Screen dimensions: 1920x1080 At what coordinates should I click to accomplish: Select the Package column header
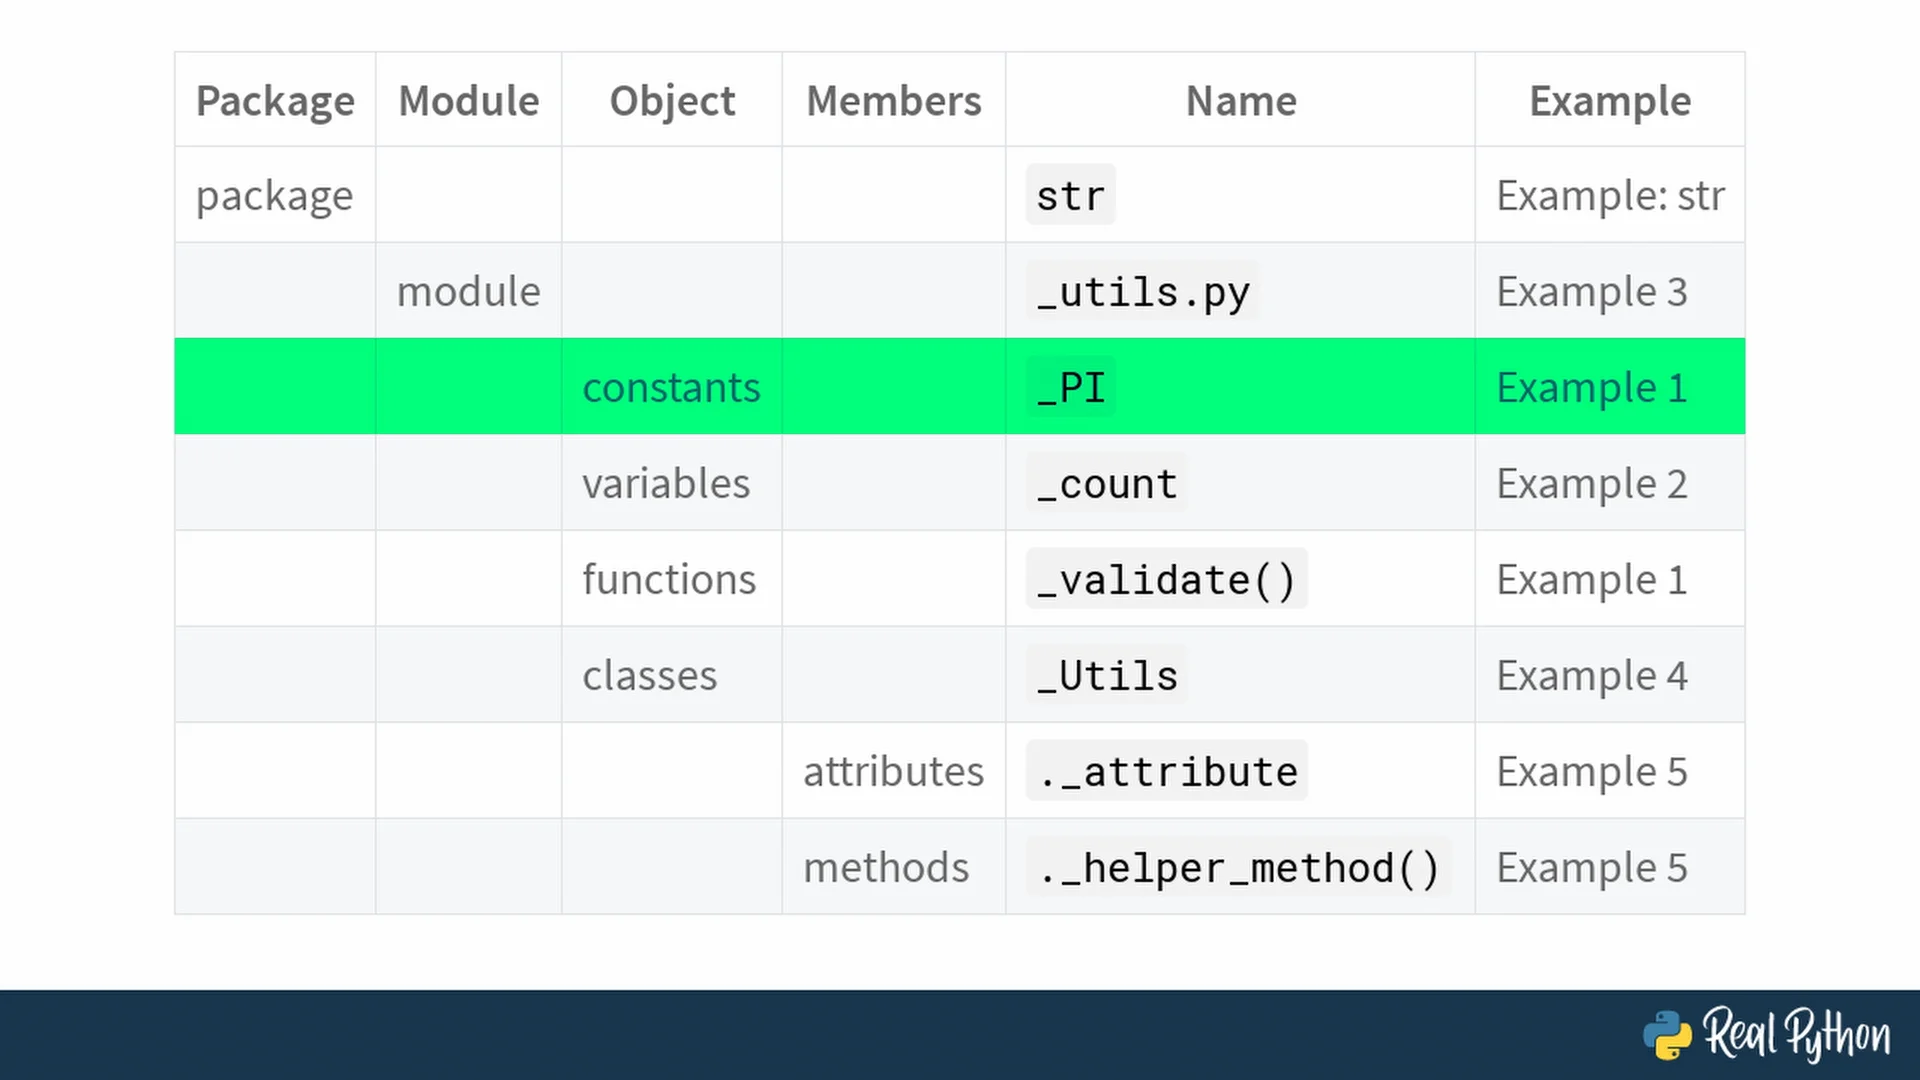(x=275, y=101)
